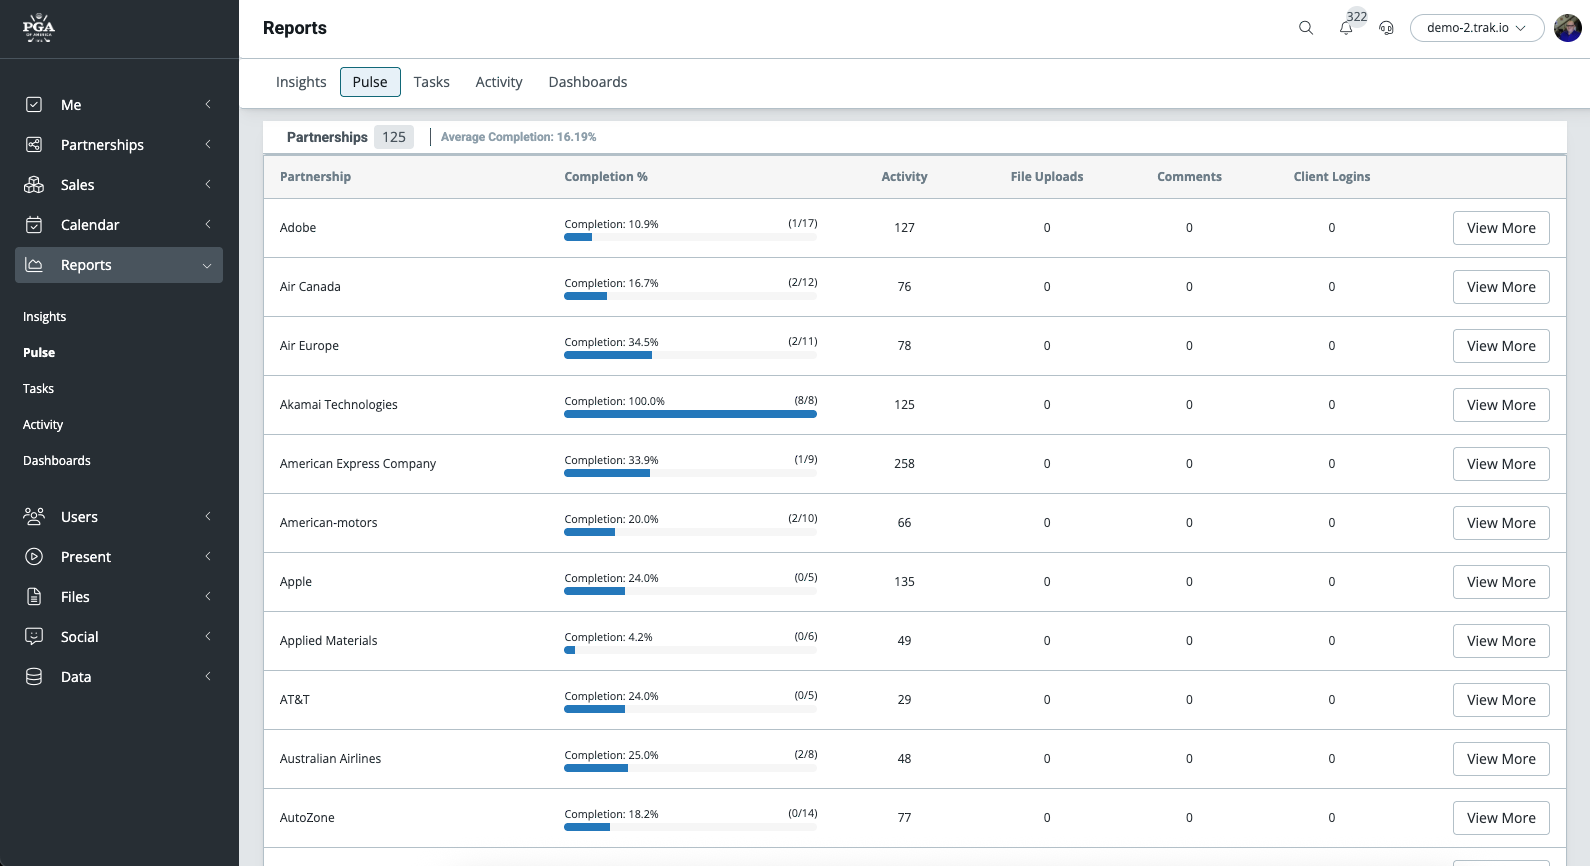Open View More for Air Europe

[1501, 346]
